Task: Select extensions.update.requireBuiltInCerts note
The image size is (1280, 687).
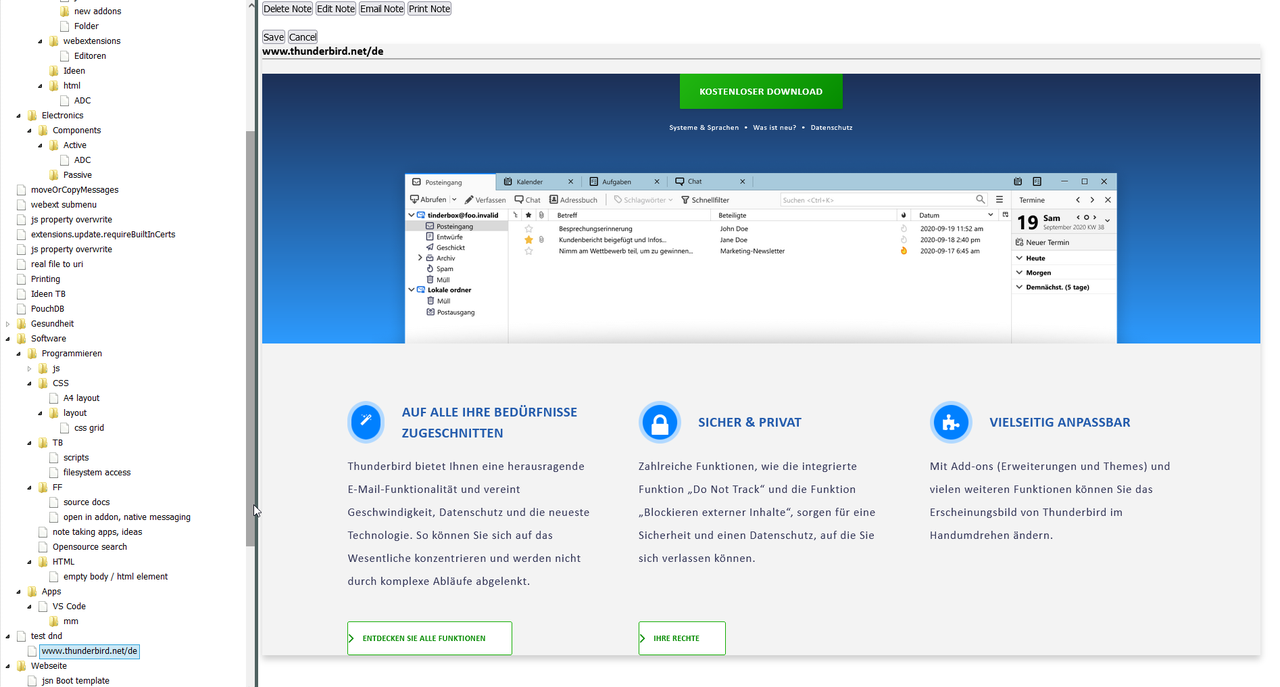Action: (103, 235)
